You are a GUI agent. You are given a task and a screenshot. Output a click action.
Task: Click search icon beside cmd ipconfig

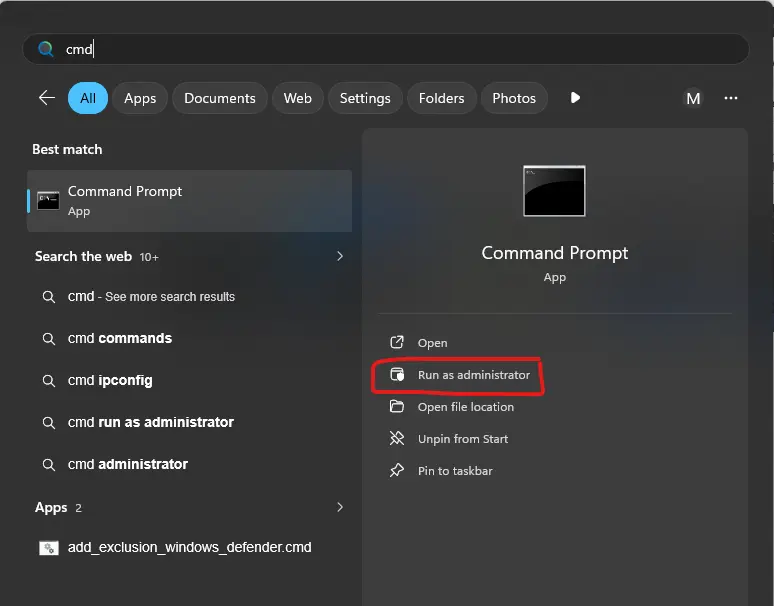48,381
